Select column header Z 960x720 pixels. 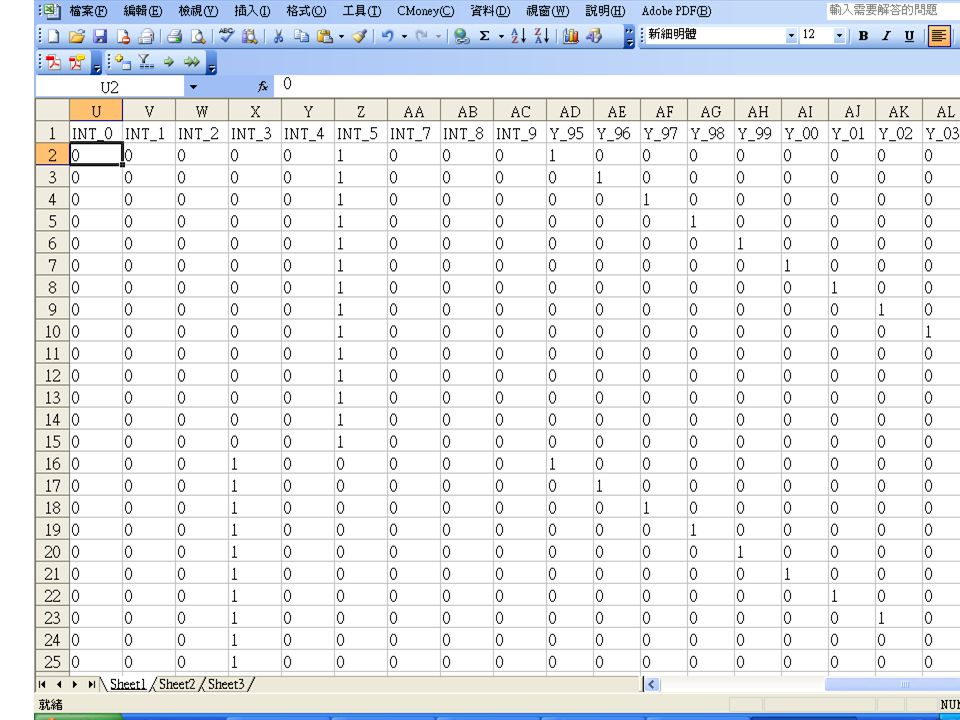coord(361,111)
